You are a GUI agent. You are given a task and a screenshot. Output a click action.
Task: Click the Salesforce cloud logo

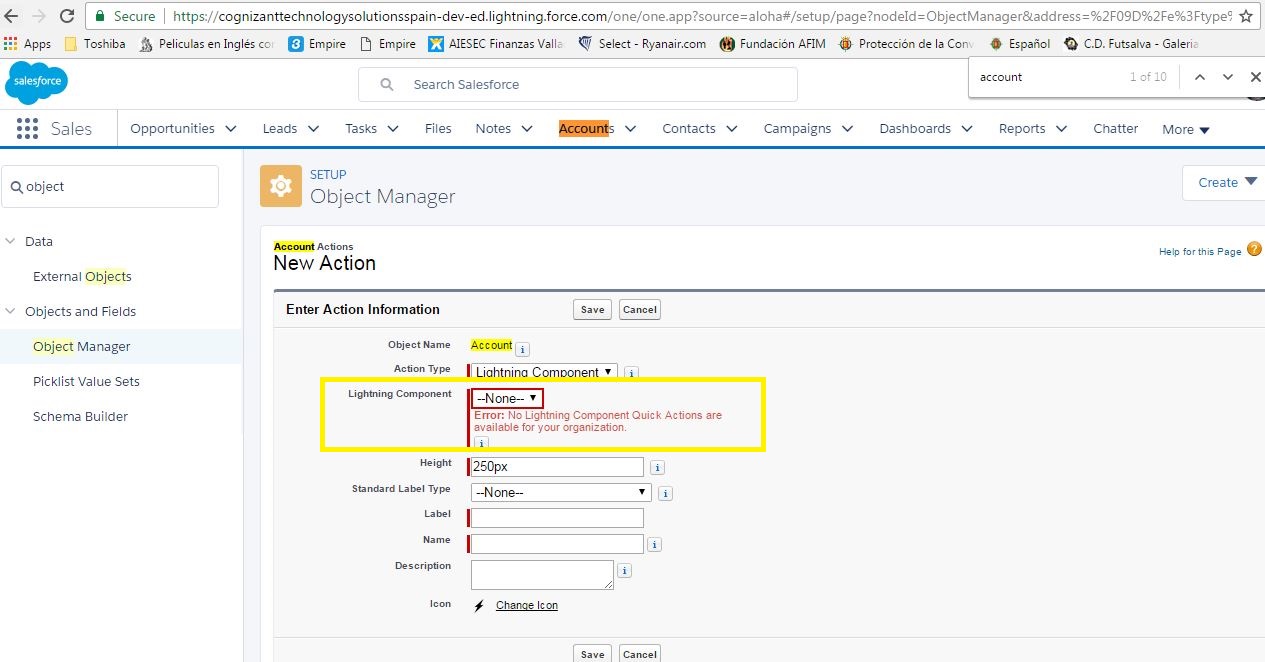36,83
